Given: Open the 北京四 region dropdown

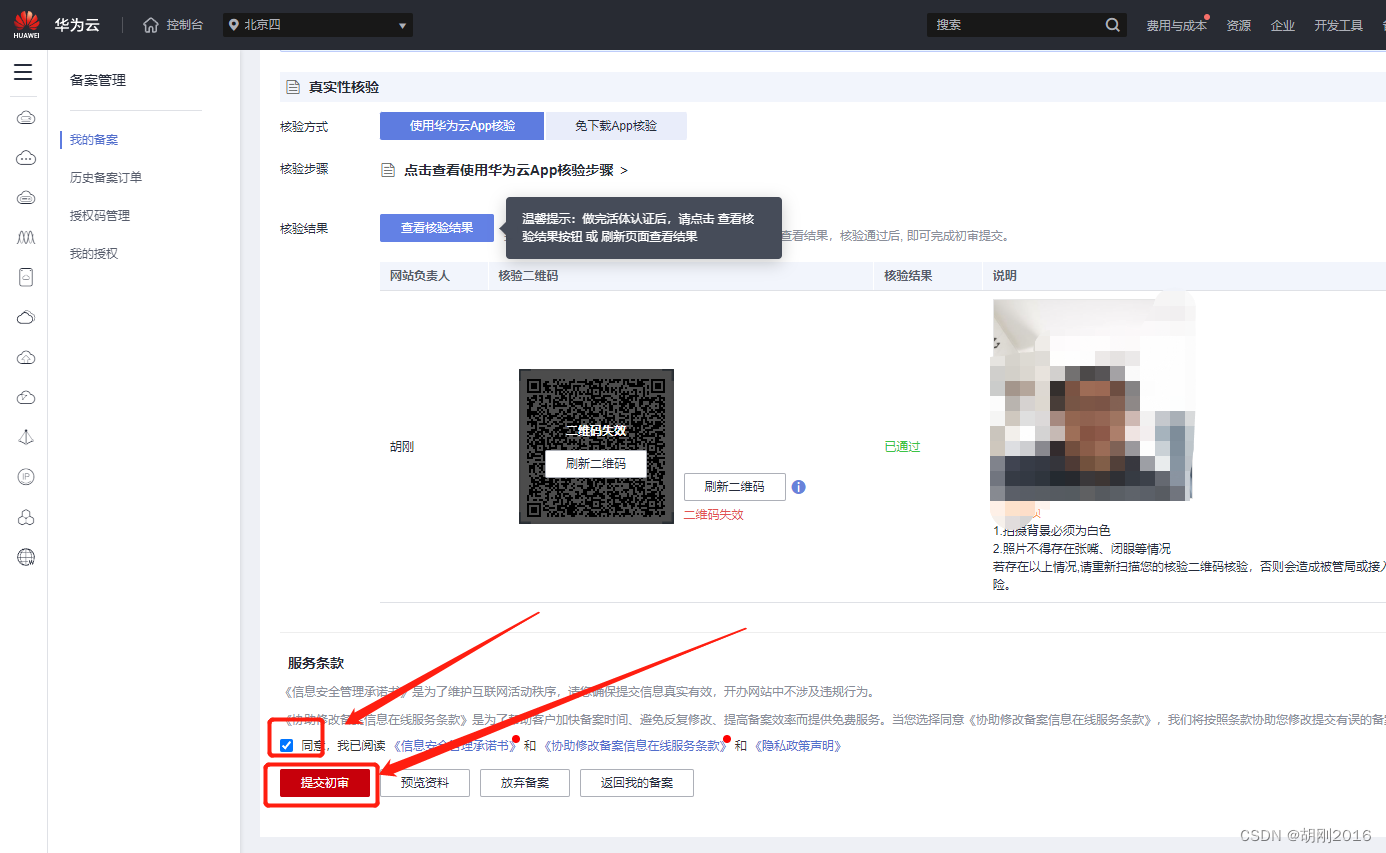Looking at the screenshot, I should 318,25.
